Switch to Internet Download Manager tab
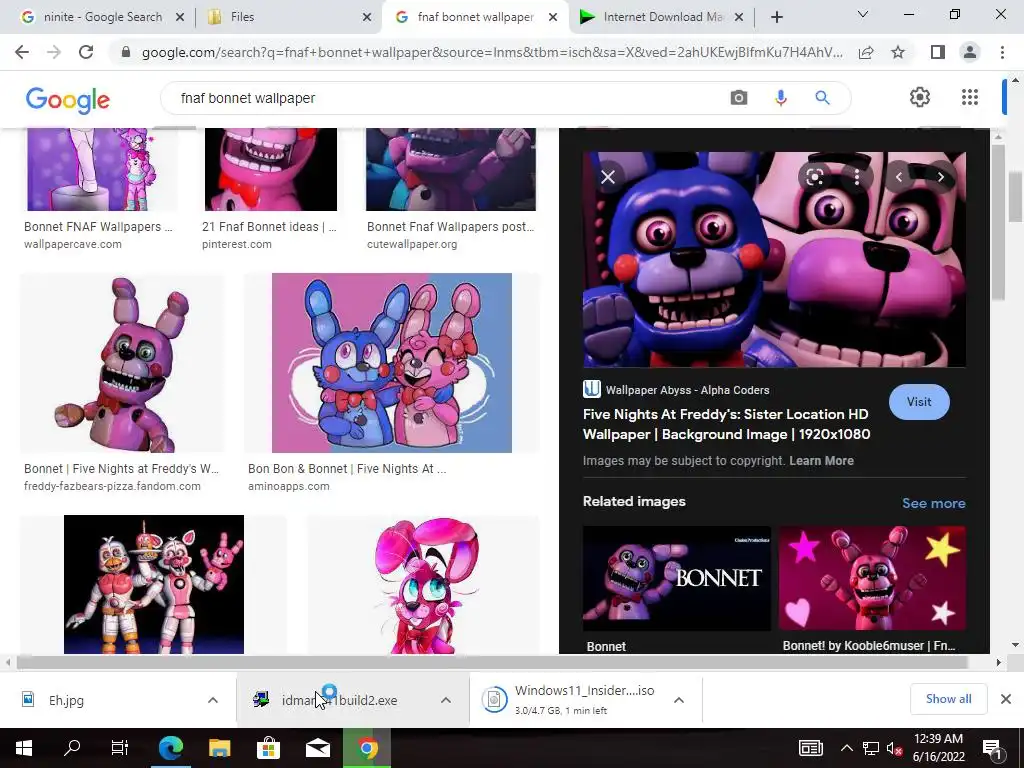This screenshot has width=1024, height=768. 661,17
